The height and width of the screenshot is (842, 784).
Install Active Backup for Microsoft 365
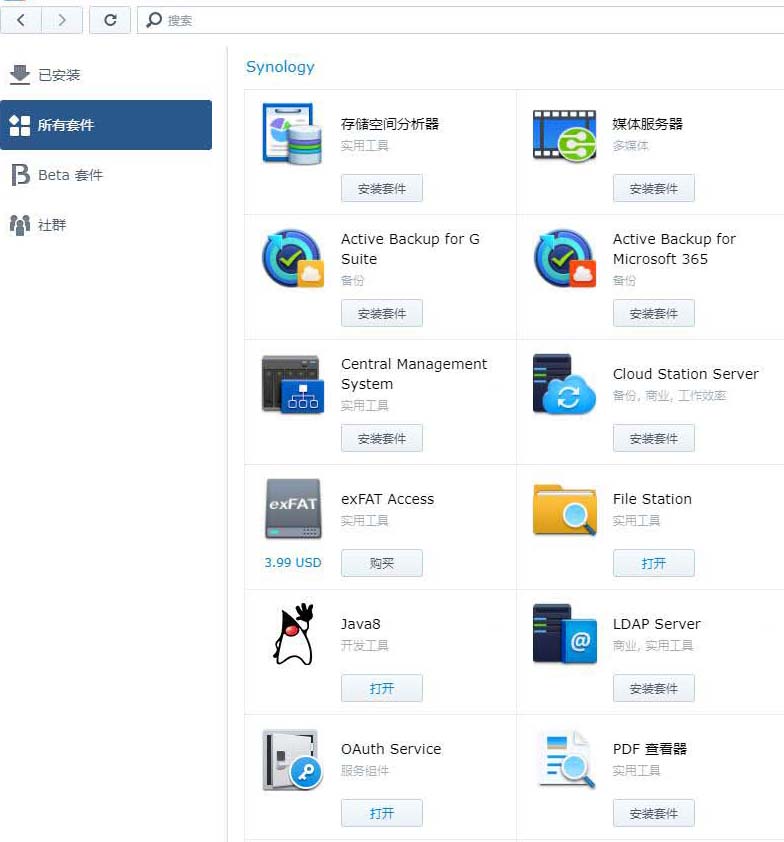coord(654,313)
